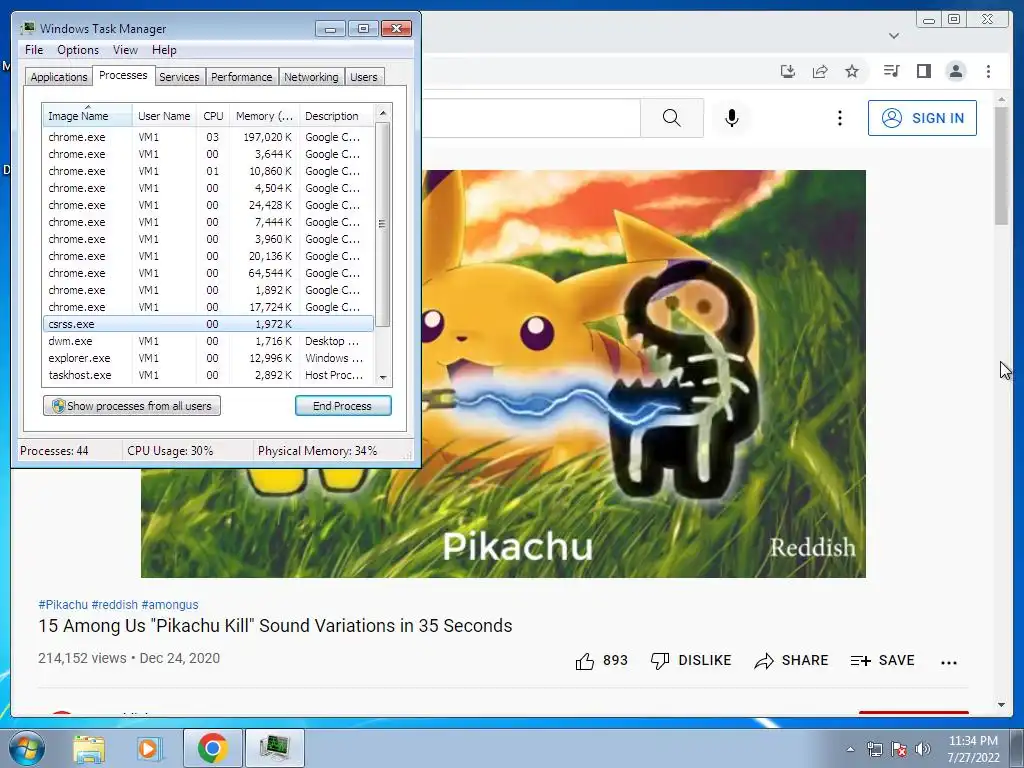Switch to Applications tab
1024x768 pixels.
[x=59, y=77]
